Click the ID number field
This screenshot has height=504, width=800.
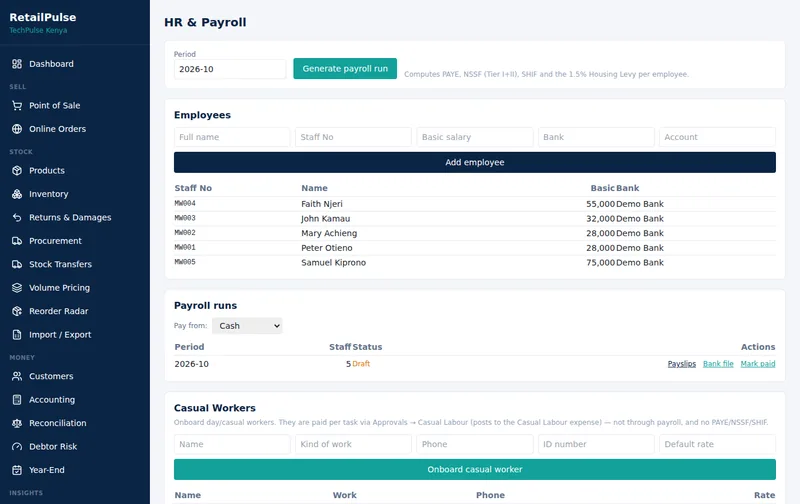(596, 444)
